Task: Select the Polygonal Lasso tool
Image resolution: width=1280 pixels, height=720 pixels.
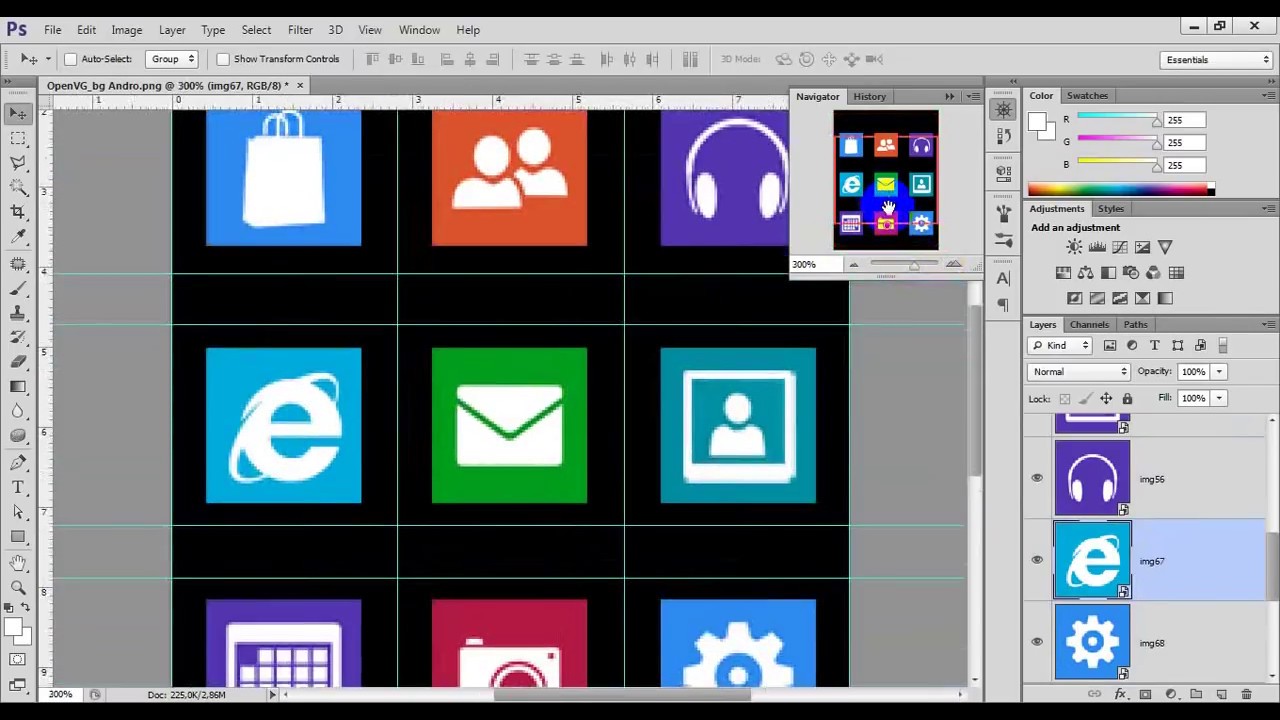Action: pos(18,162)
